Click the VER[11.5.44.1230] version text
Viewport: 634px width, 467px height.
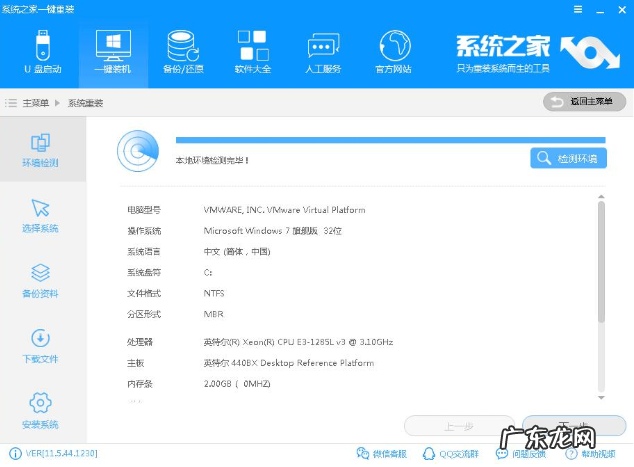coord(61,454)
